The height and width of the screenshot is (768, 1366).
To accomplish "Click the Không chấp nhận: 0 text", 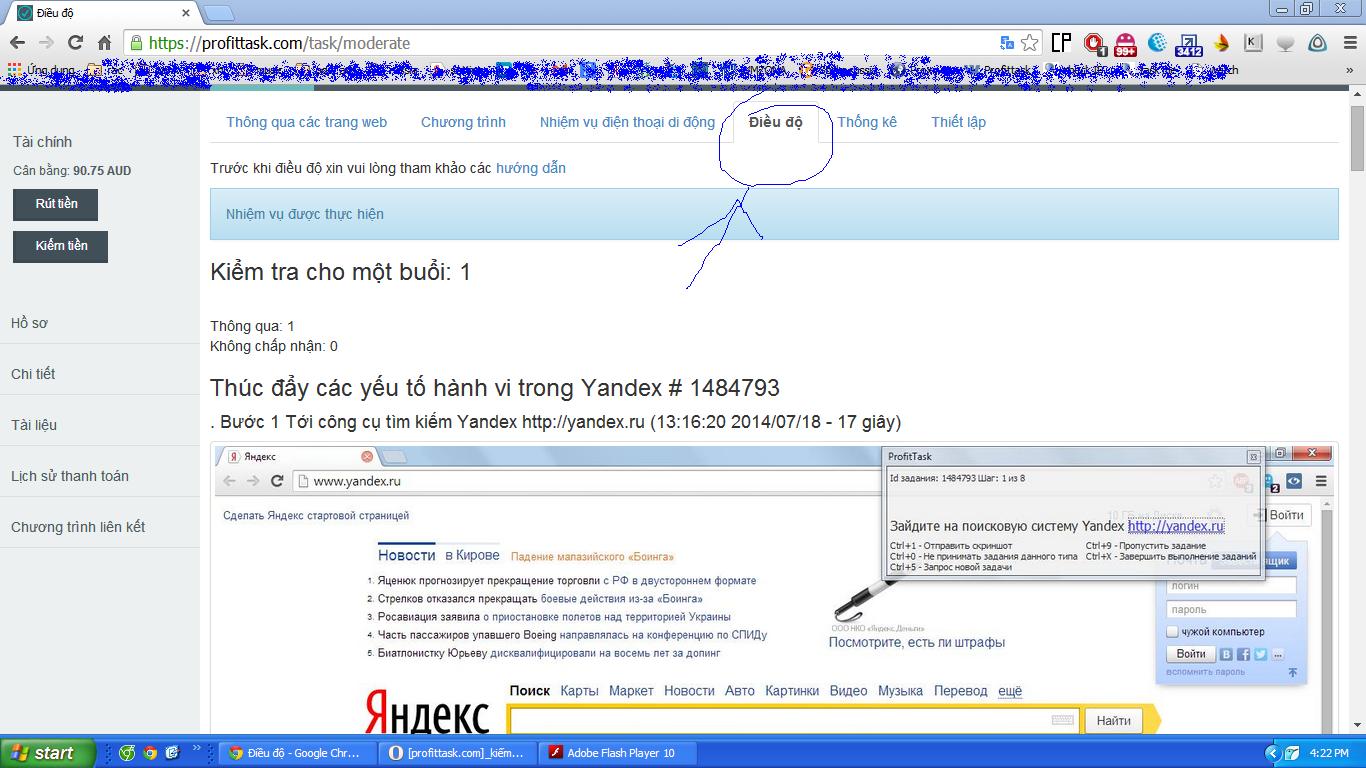I will pyautogui.click(x=274, y=346).
